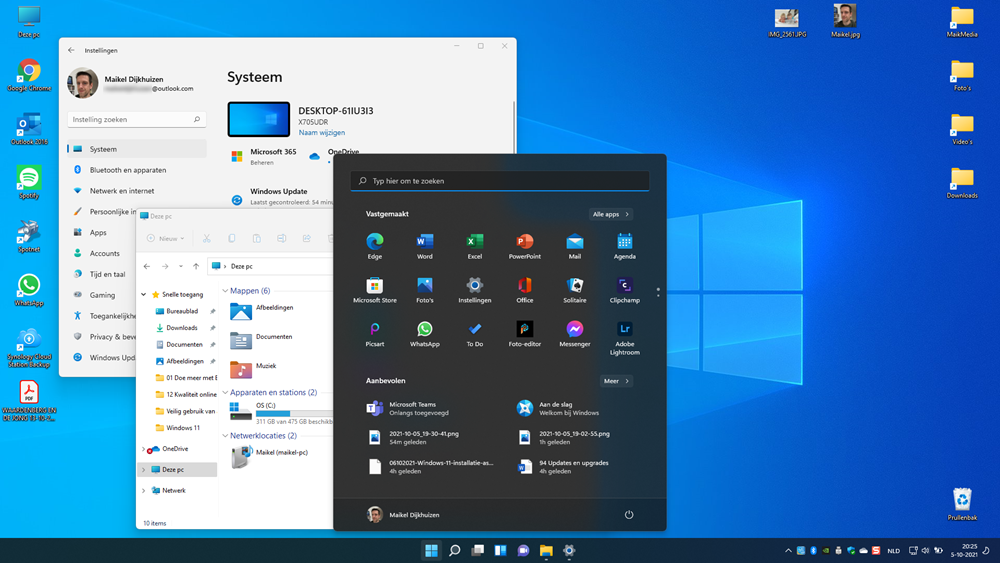Click Naam wijzigen link in Settings
Screen dimensions: 1000x563
click(321, 133)
